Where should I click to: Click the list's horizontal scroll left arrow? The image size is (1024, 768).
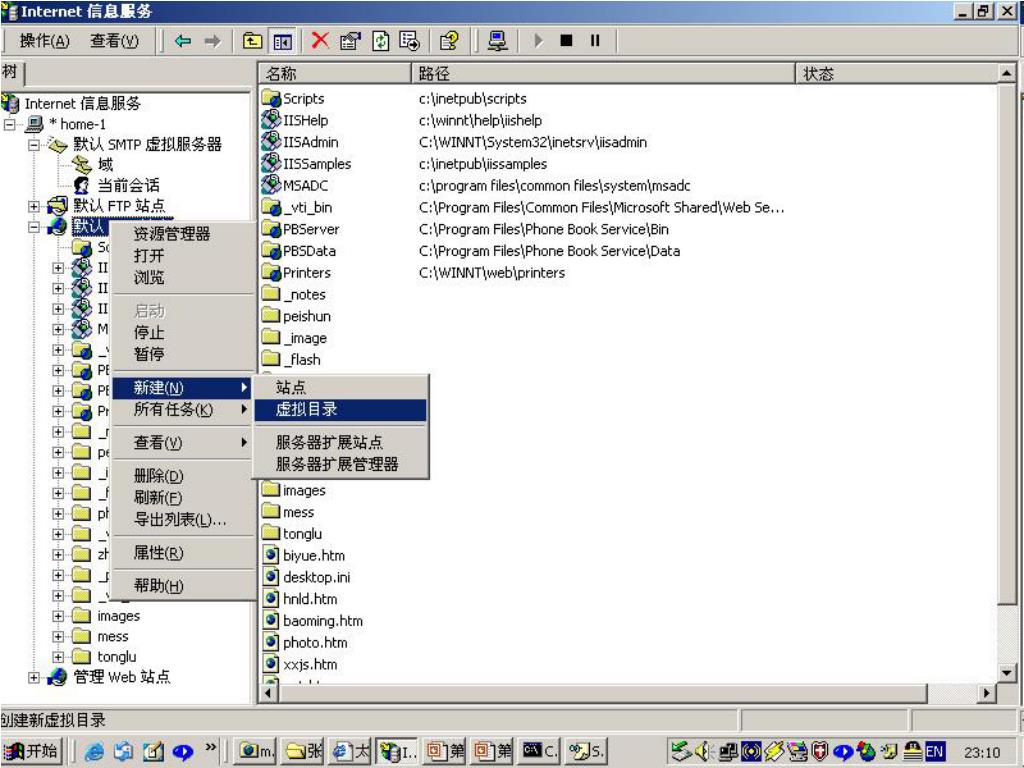tap(268, 693)
